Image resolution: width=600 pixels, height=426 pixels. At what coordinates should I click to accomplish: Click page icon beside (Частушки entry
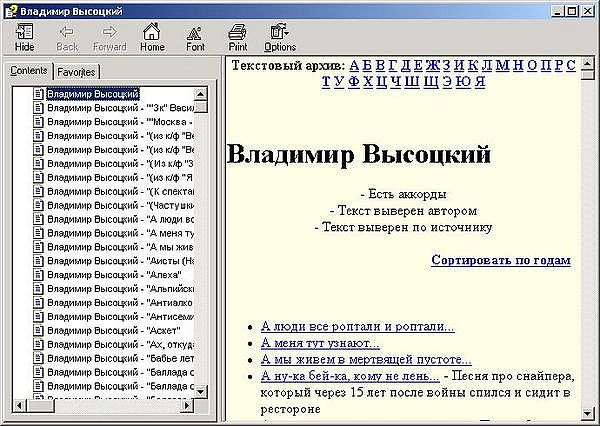pos(38,205)
